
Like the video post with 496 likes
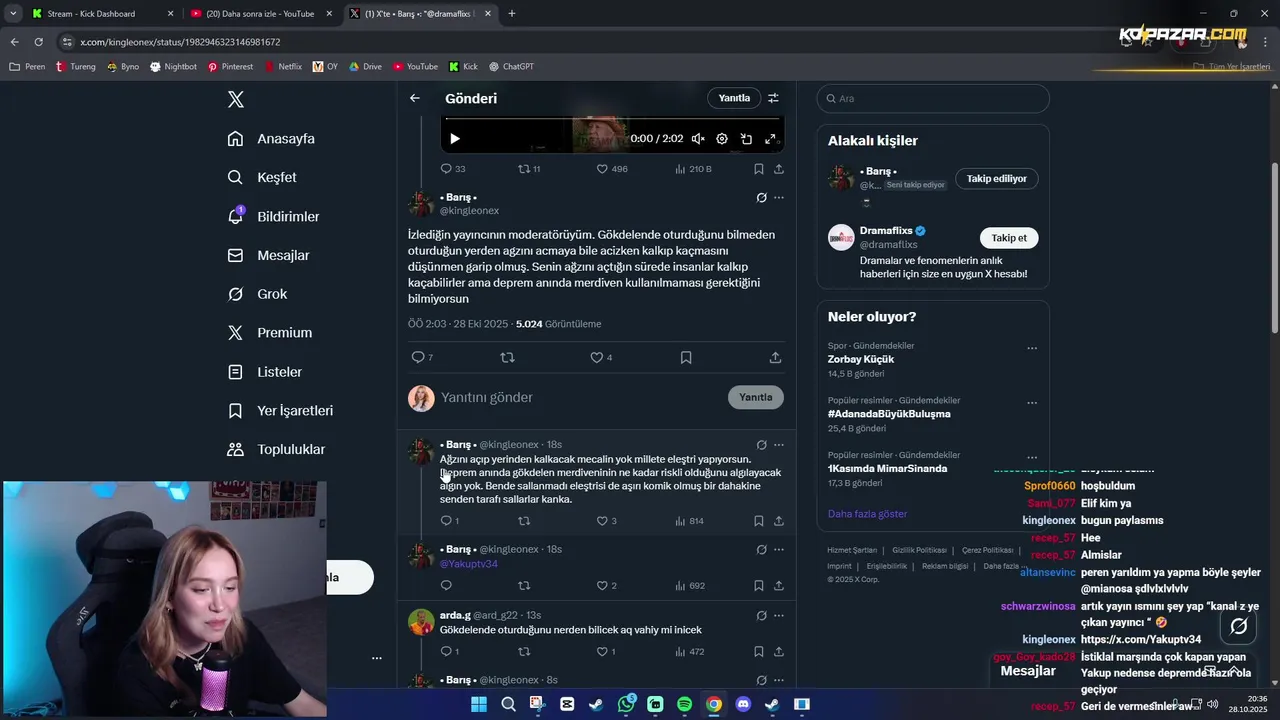(x=612, y=169)
